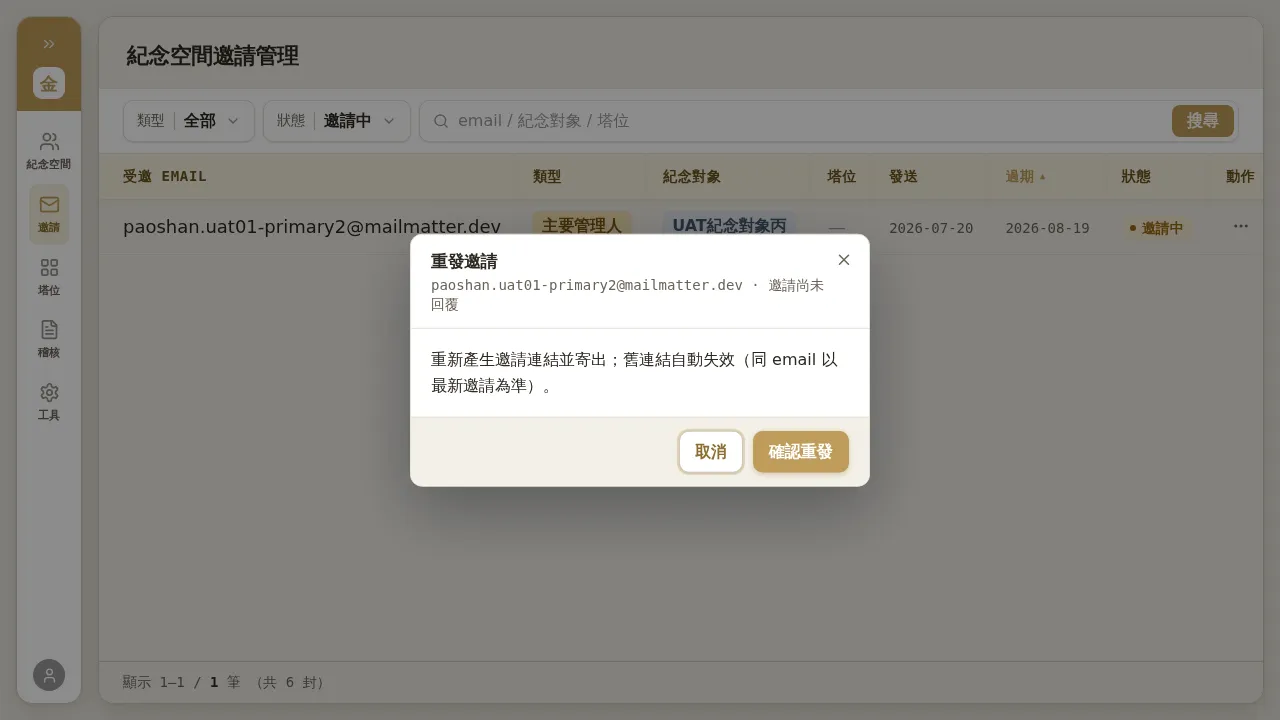Click the 受邀 EMAIL column header
Screen dimensions: 1280x720
(x=165, y=176)
